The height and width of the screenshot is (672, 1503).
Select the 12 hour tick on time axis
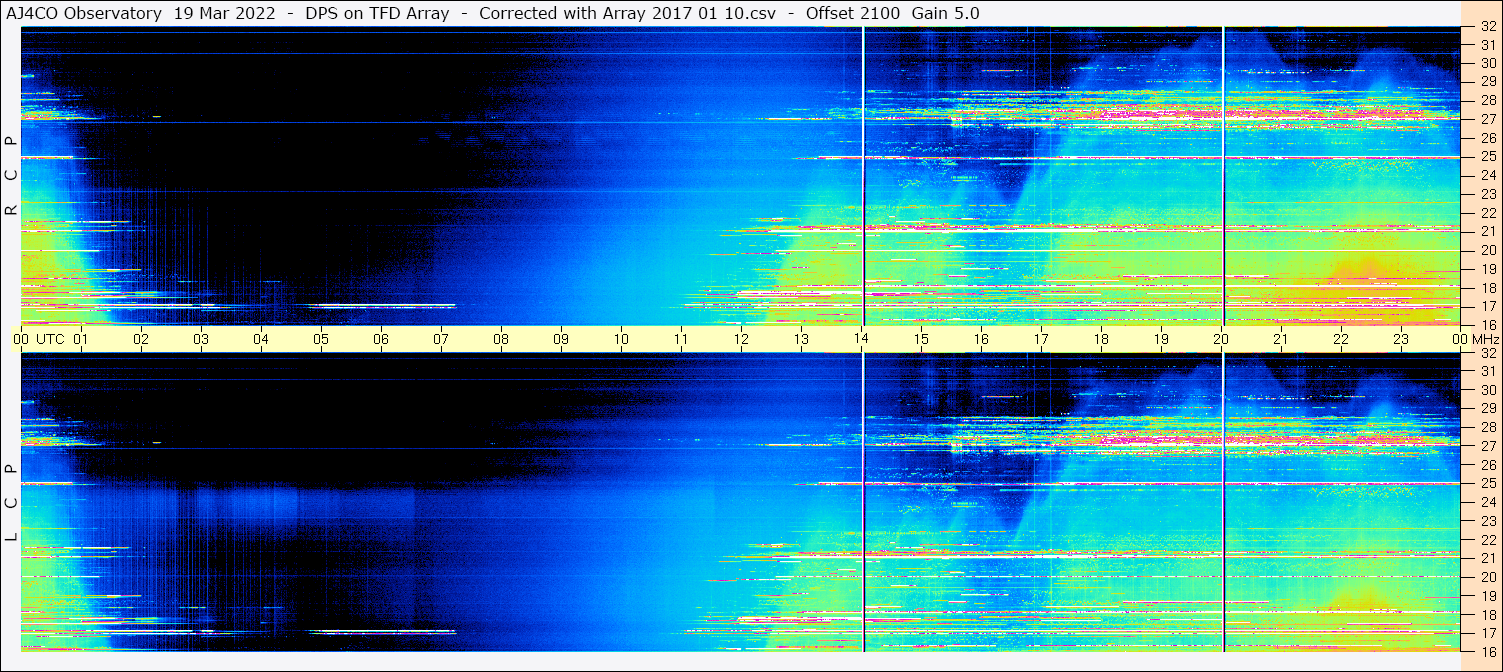tap(741, 339)
